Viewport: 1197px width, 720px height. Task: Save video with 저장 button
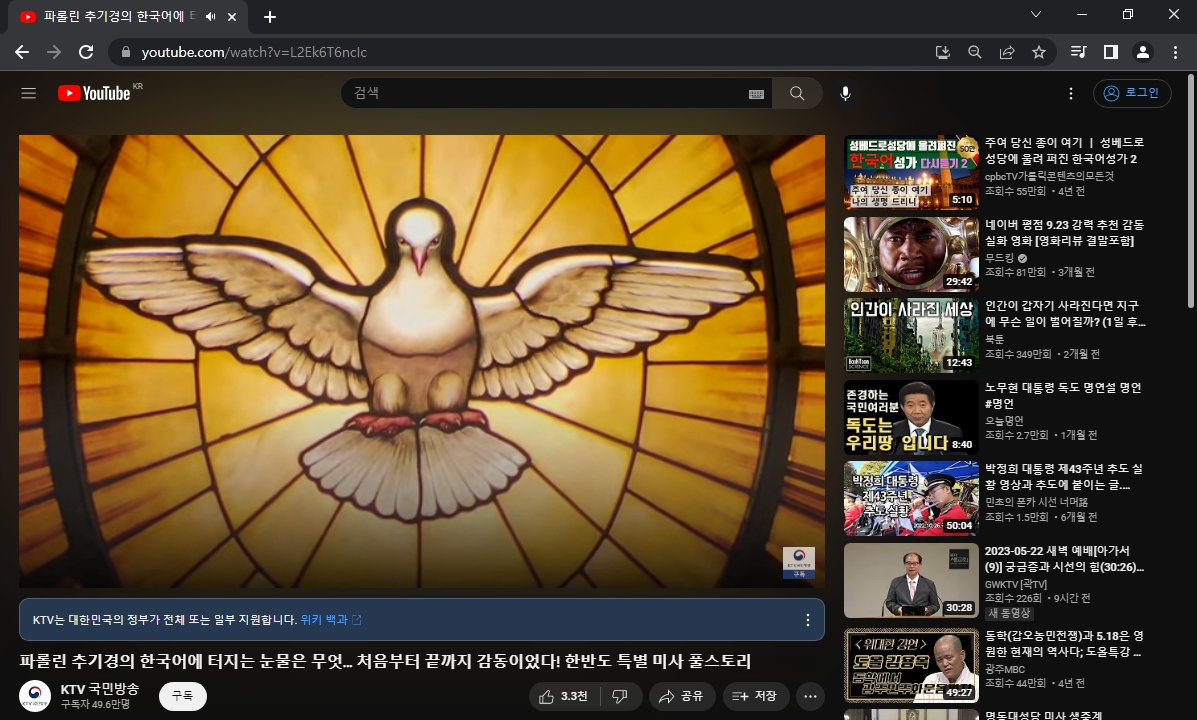(756, 696)
